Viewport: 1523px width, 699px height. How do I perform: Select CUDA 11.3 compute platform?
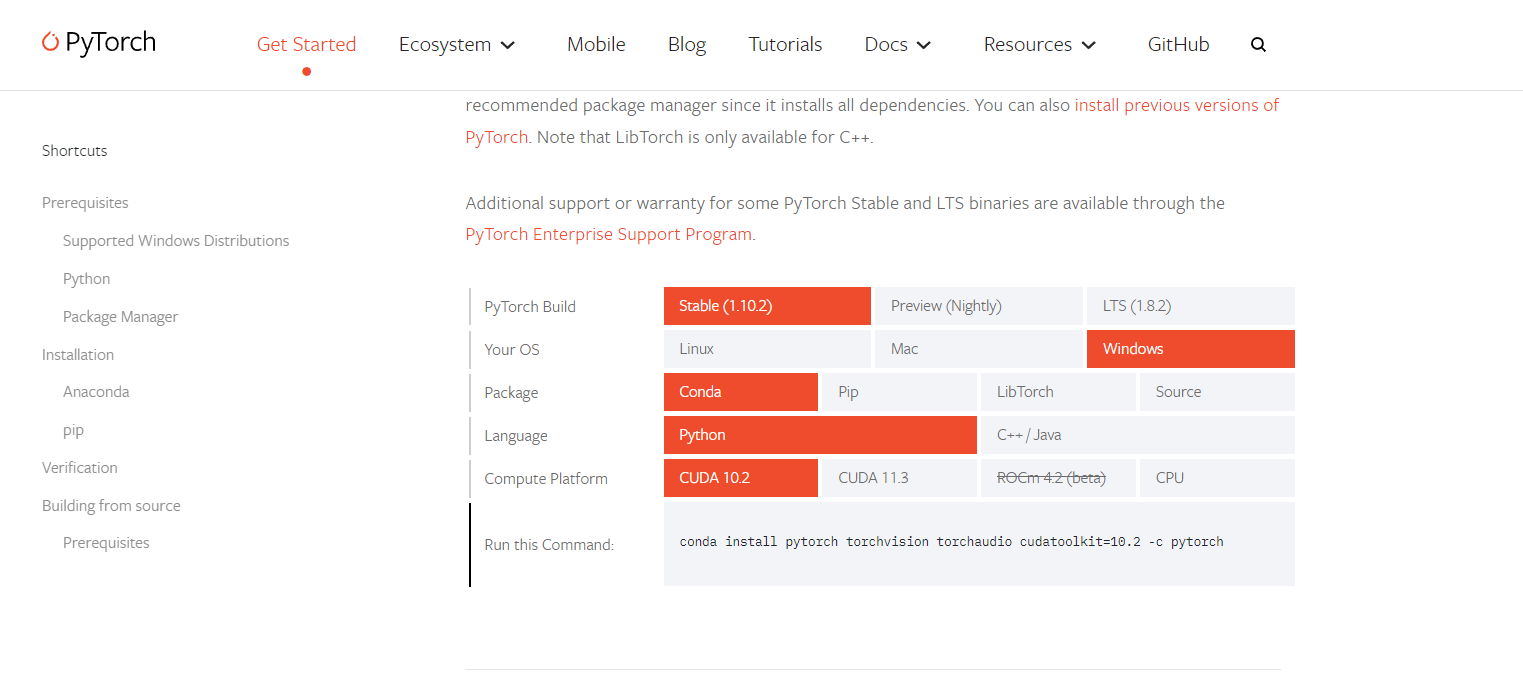pos(900,478)
